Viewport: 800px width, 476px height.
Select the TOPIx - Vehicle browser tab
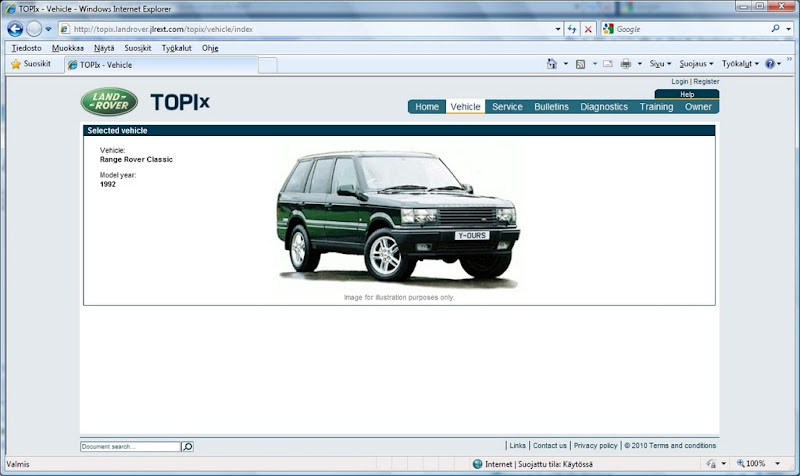click(161, 65)
